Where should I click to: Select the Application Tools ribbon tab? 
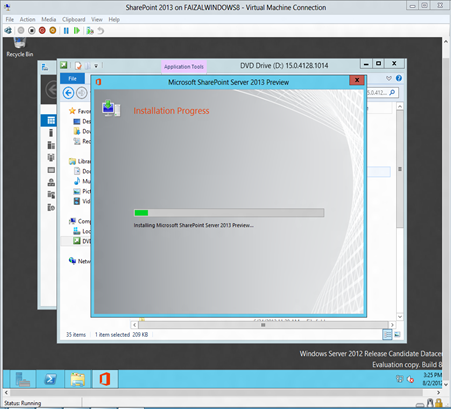pos(184,67)
